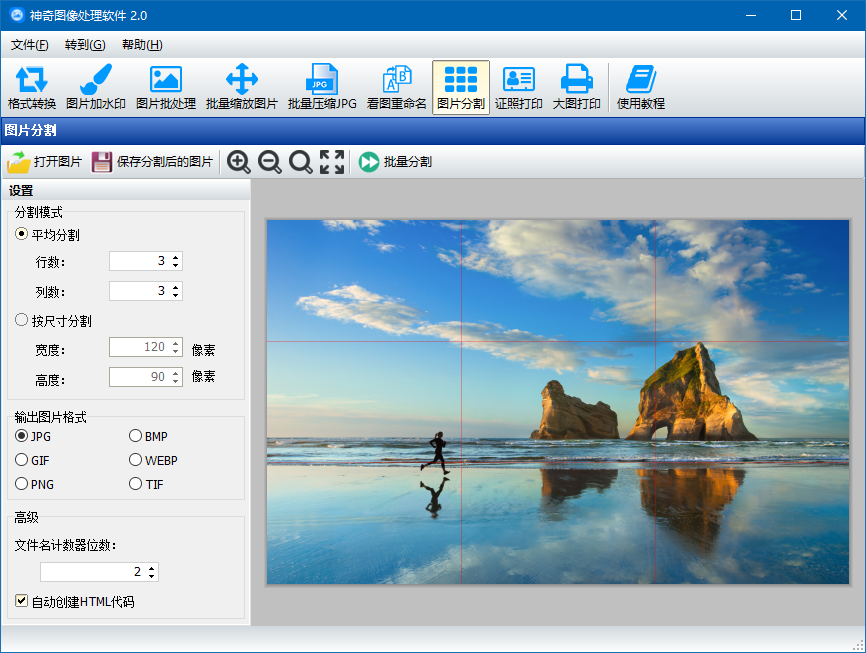
Task: Choose PNG output format
Action: click(x=35, y=484)
